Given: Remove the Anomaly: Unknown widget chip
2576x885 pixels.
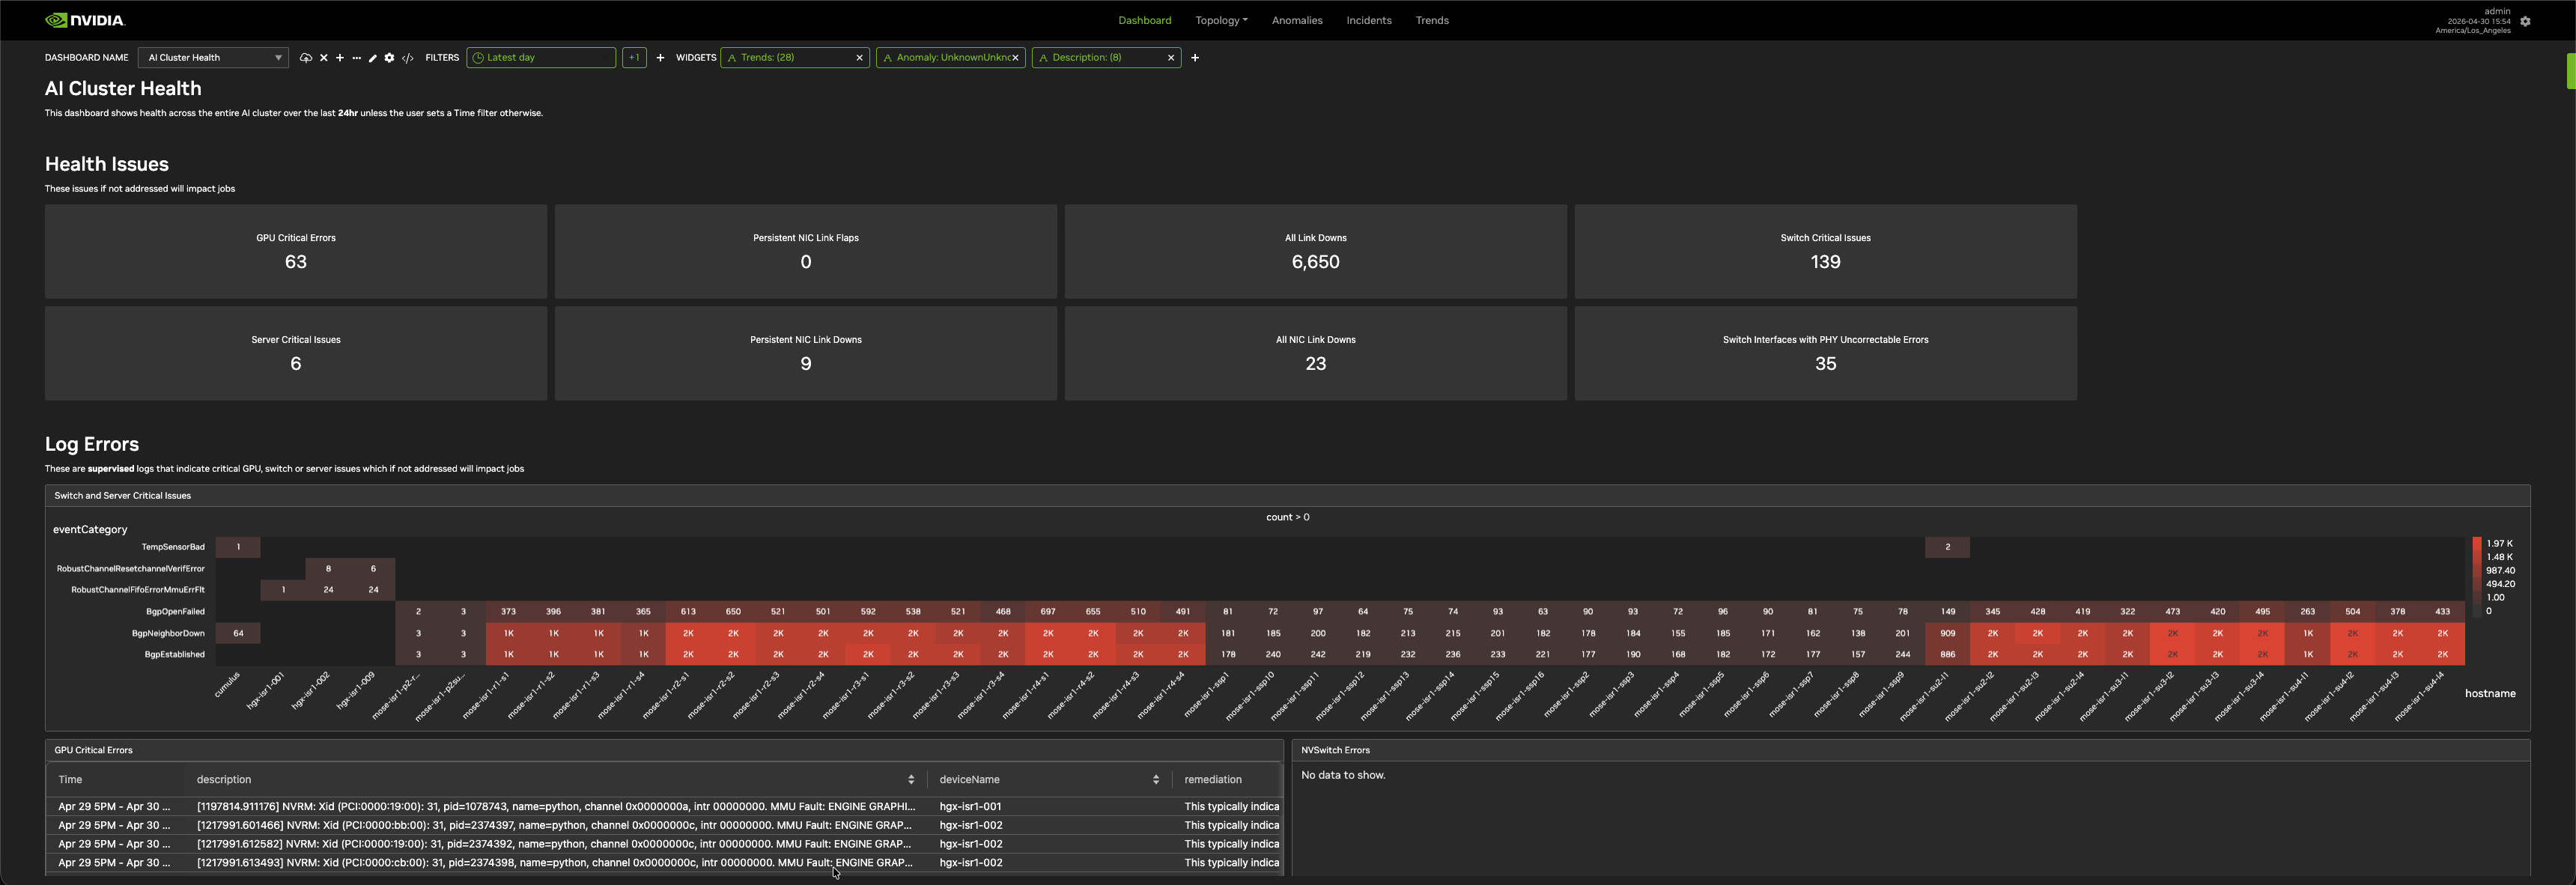Looking at the screenshot, I should pyautogui.click(x=1015, y=58).
